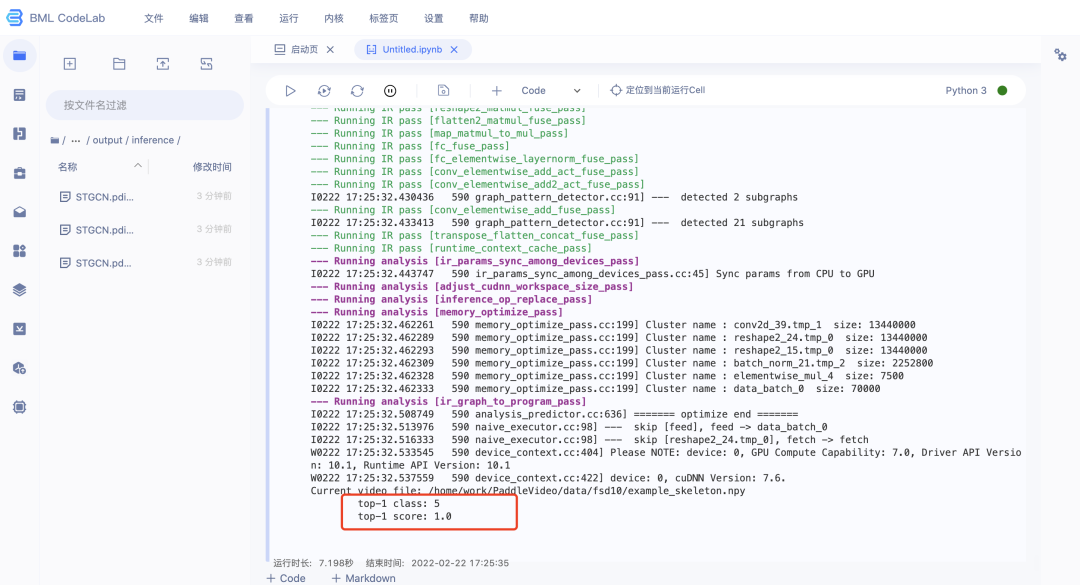
Task: Click the green kernel status indicator
Action: coord(1002,90)
